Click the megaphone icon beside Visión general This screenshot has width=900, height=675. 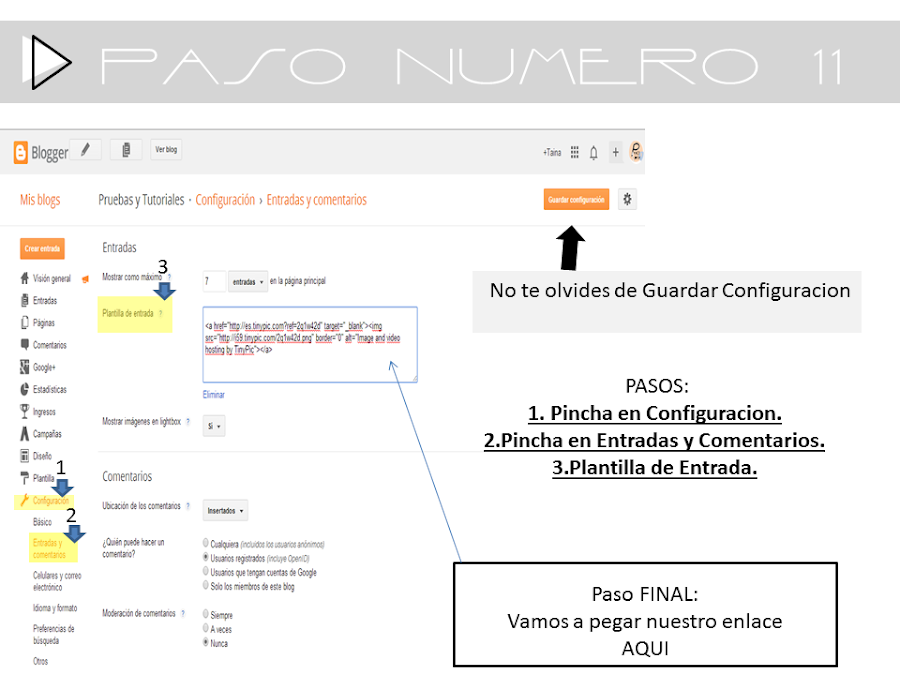(x=86, y=280)
